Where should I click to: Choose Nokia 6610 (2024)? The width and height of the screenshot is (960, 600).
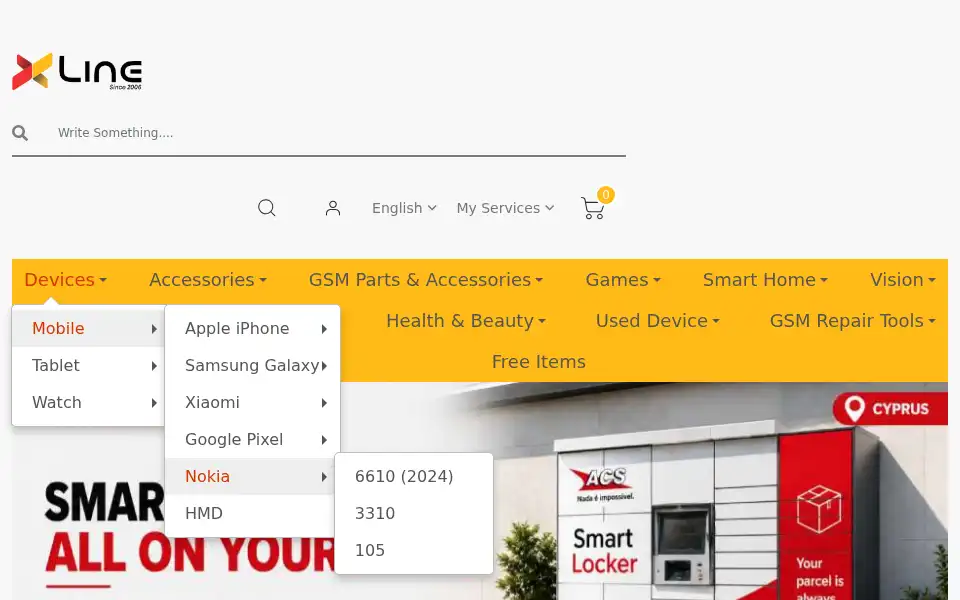[x=414, y=476]
